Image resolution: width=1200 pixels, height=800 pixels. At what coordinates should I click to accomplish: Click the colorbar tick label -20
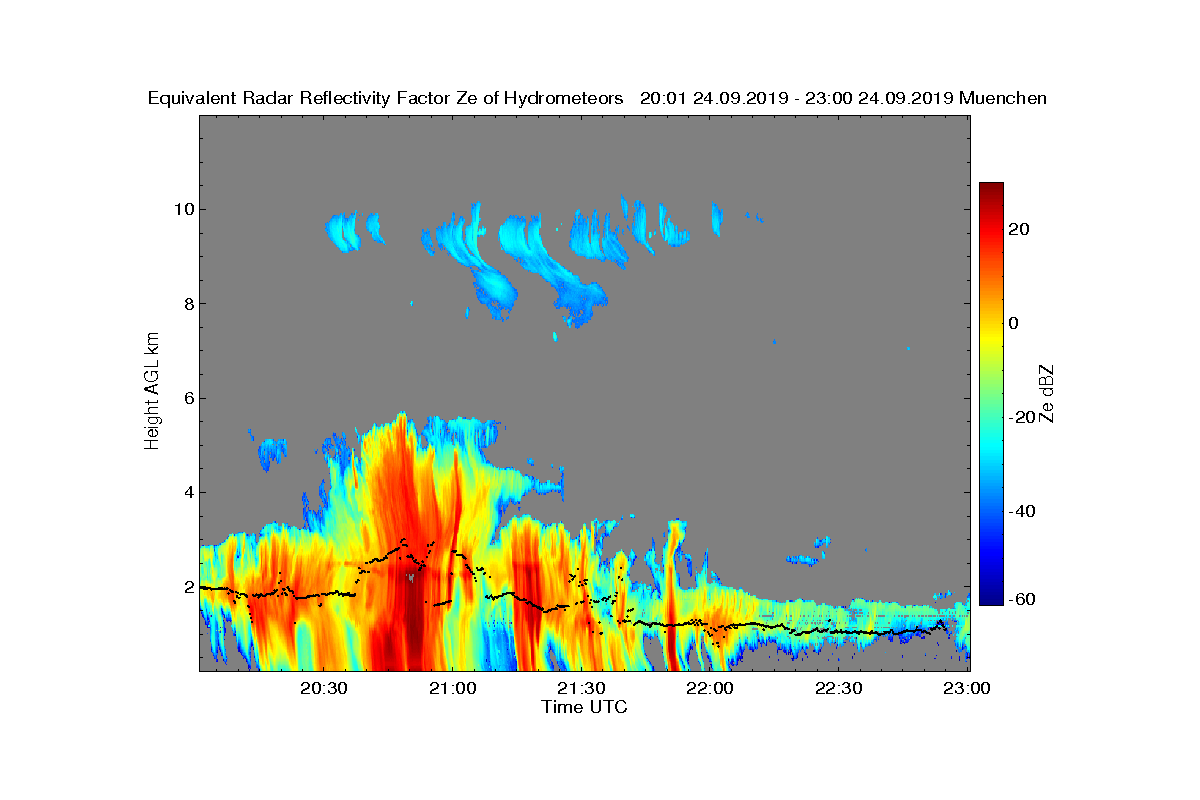1020,417
